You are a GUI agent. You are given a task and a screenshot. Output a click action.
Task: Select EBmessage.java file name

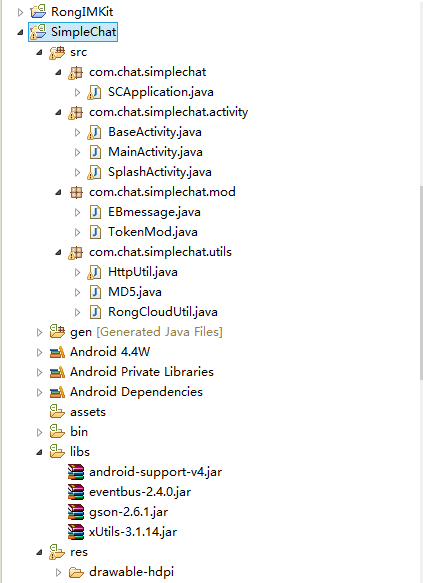coord(154,212)
